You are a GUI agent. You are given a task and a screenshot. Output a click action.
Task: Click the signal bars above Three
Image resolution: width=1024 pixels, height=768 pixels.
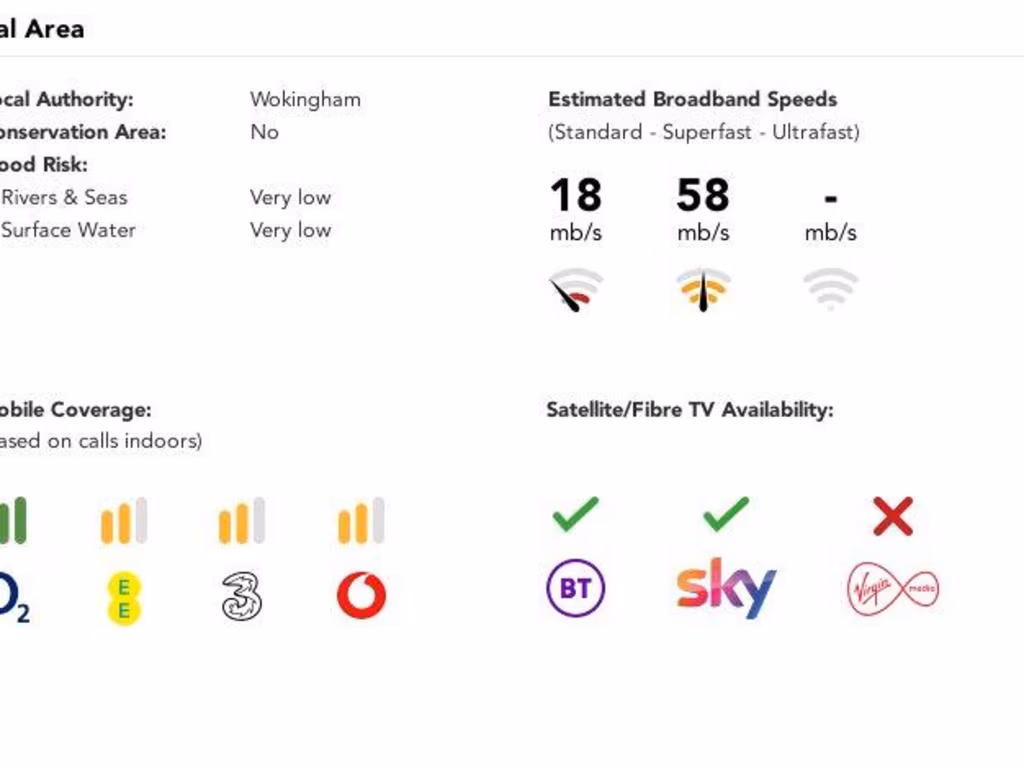point(242,521)
